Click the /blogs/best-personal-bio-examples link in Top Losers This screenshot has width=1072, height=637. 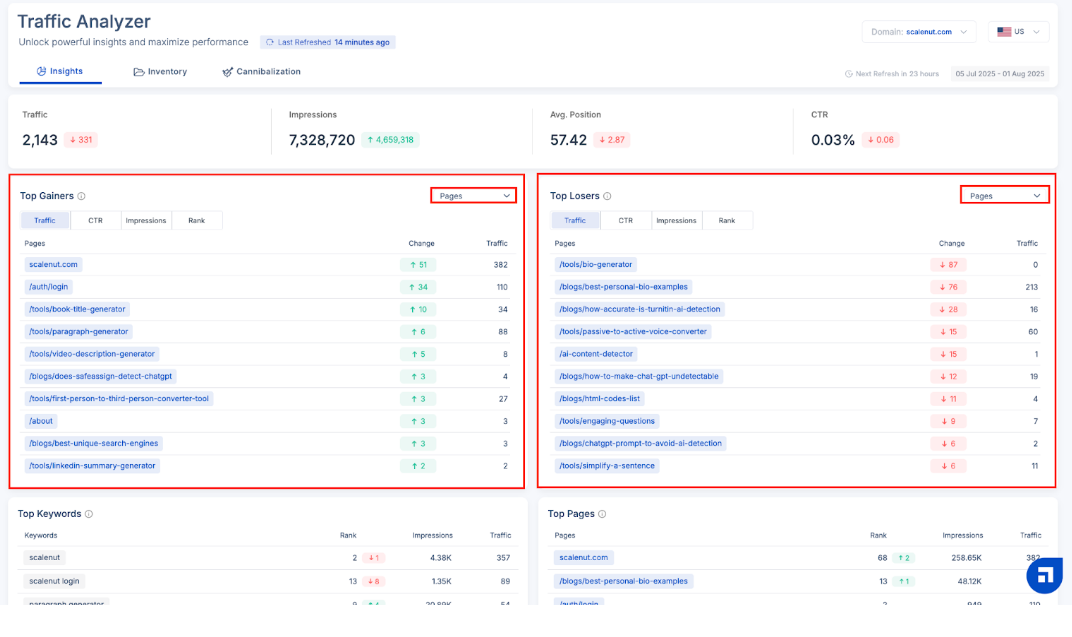pyautogui.click(x=623, y=287)
